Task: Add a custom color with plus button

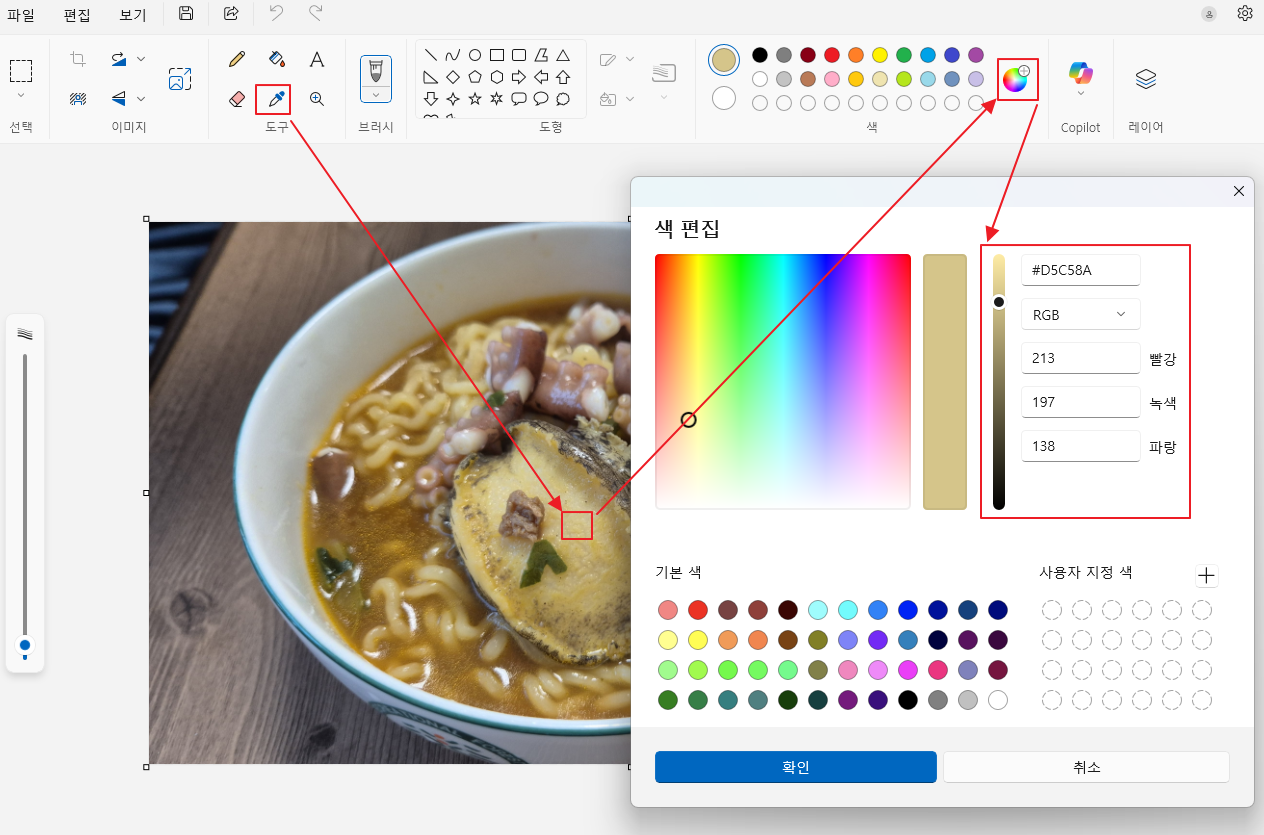Action: click(1207, 575)
